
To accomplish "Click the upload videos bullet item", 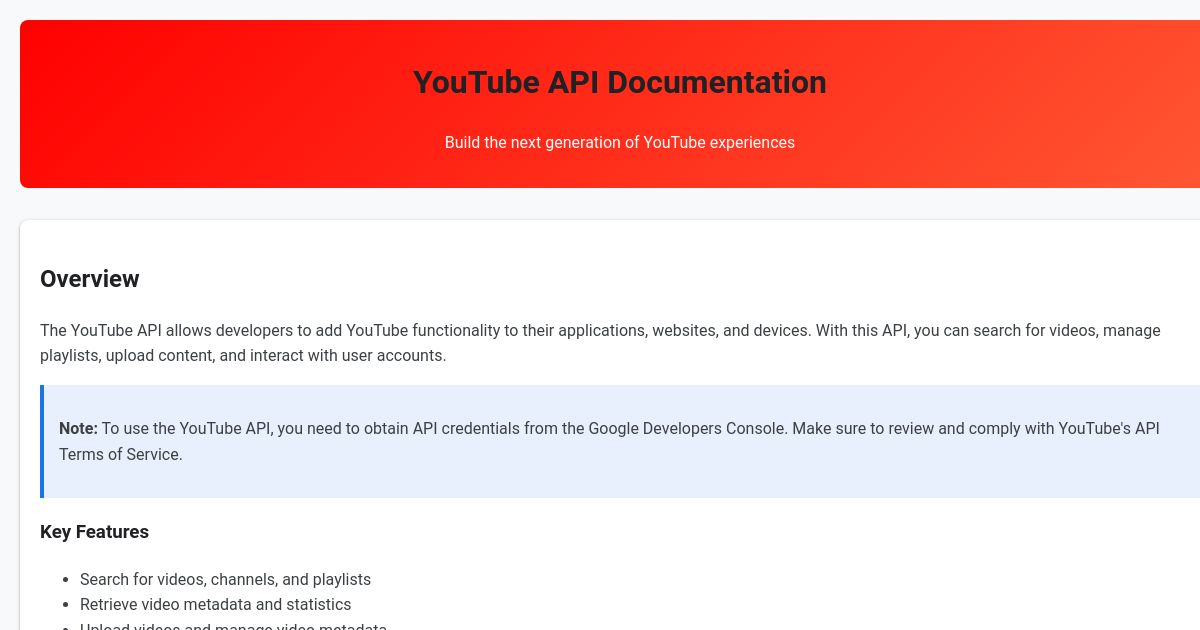I will (x=233, y=626).
